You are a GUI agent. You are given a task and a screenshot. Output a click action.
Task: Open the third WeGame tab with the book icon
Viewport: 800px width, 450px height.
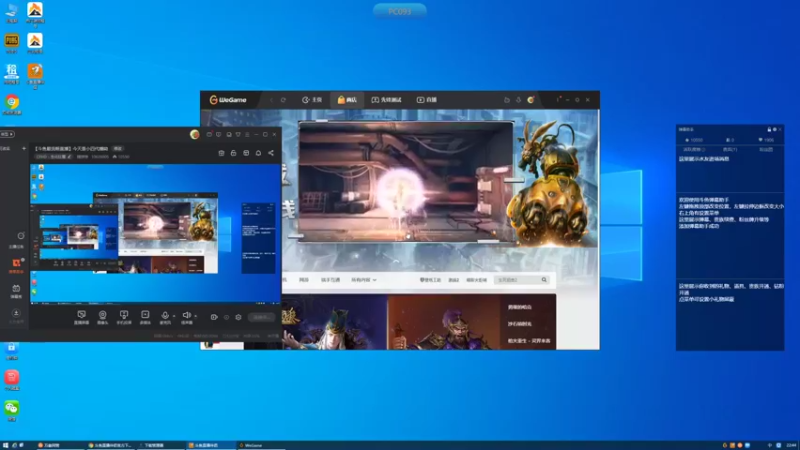point(386,100)
